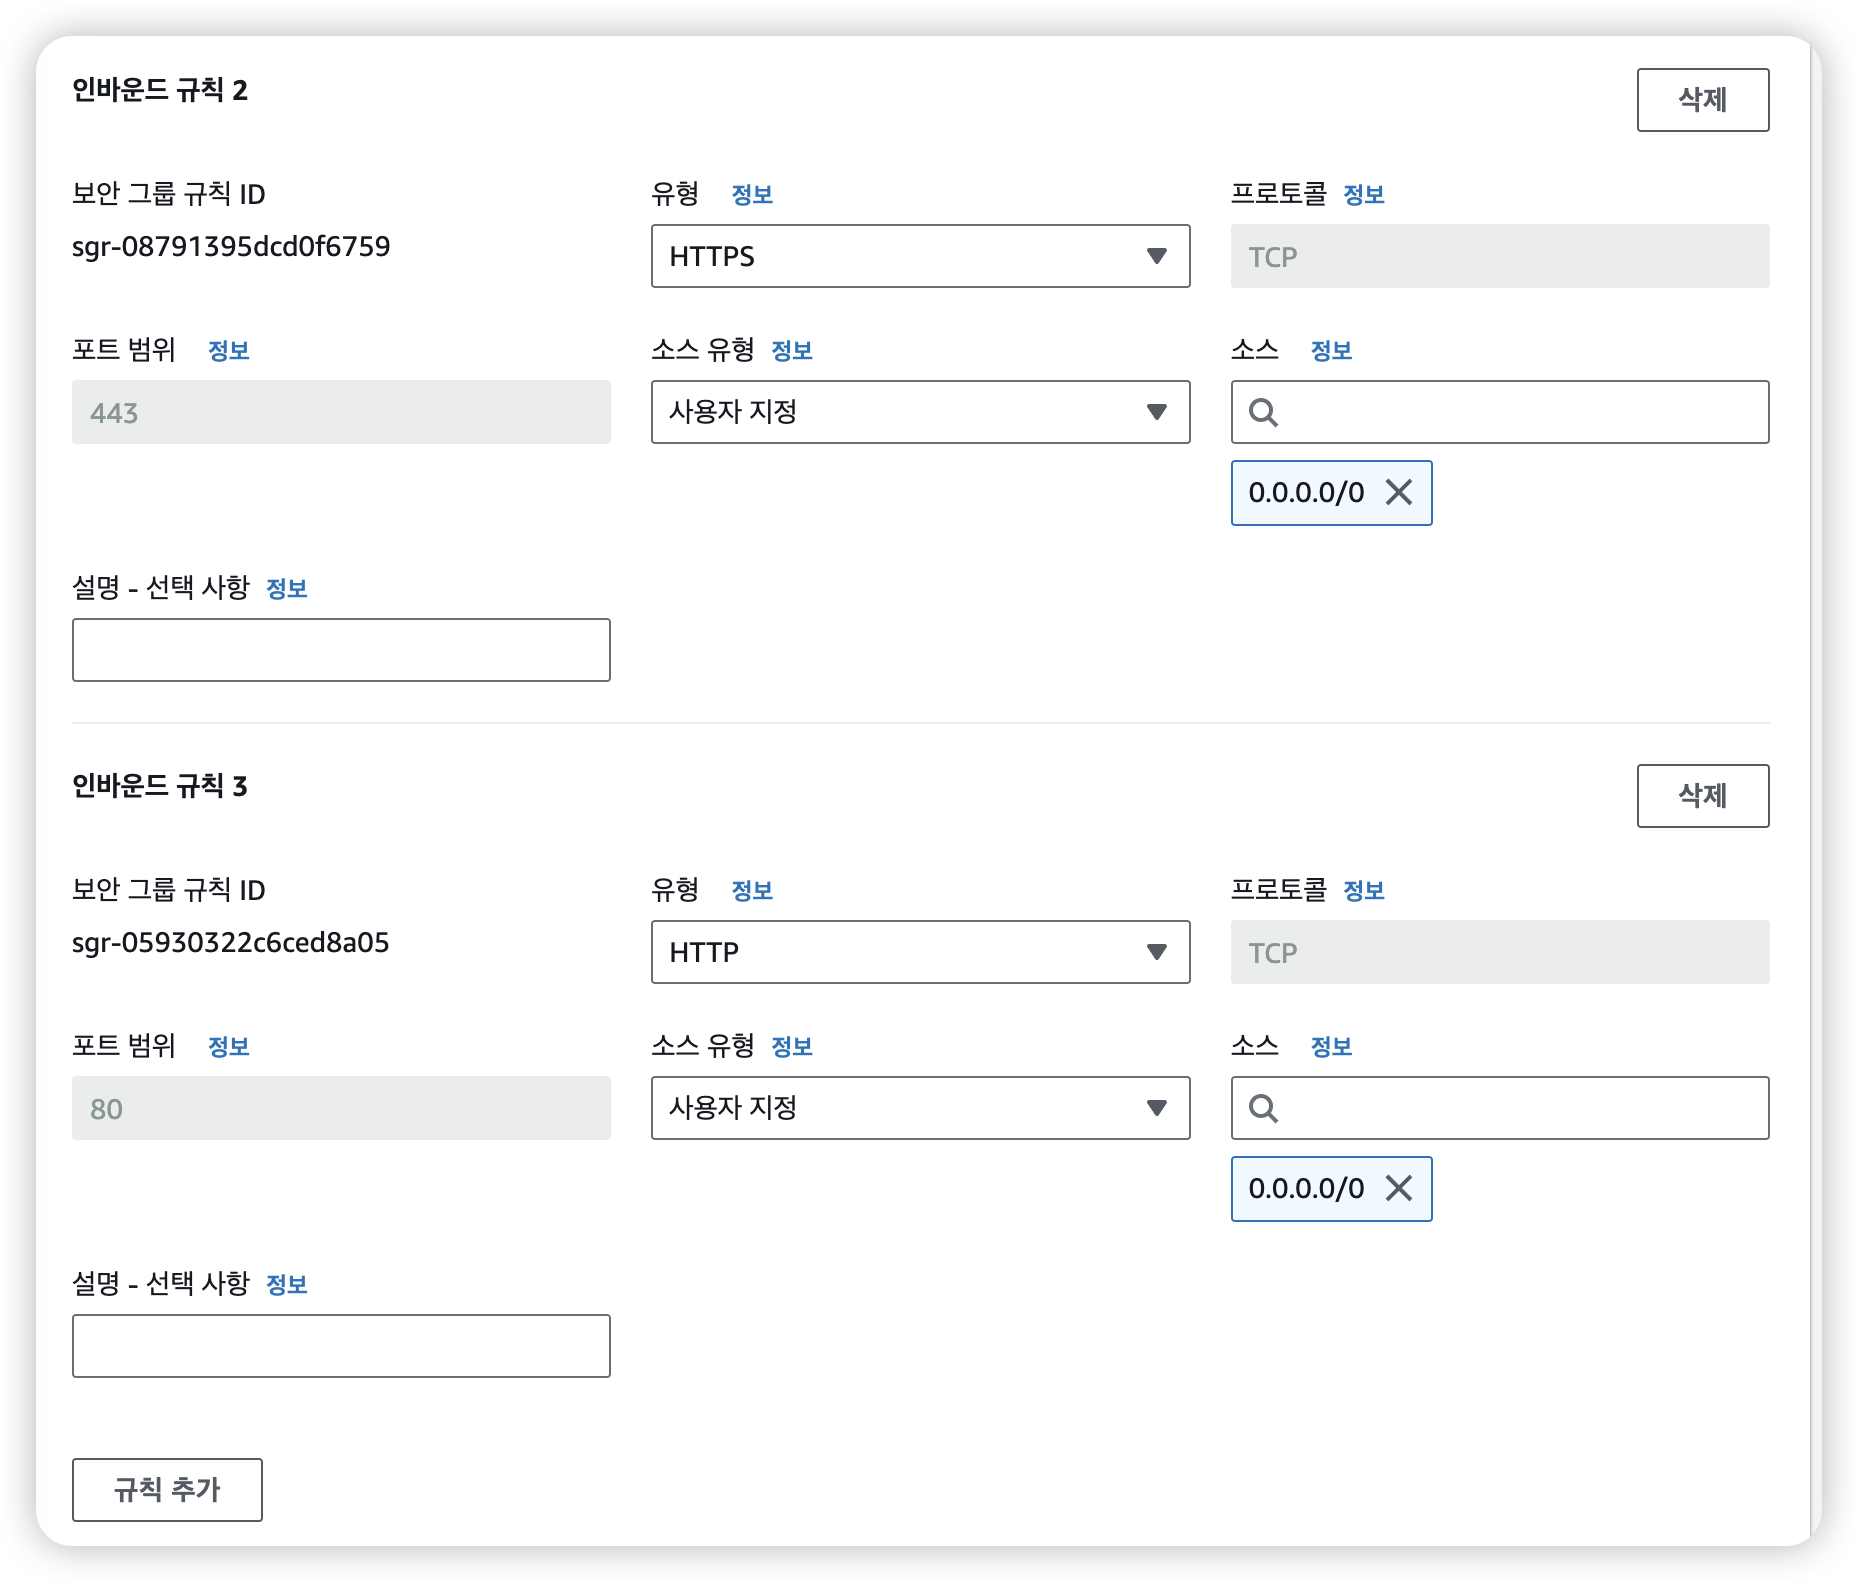Open 정보 link beside rule 3 설명 - 선택 사항
The image size is (1858, 1582).
point(286,1285)
